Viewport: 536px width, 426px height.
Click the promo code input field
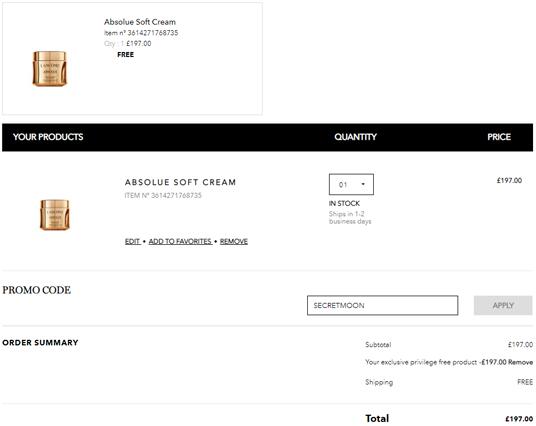(383, 305)
